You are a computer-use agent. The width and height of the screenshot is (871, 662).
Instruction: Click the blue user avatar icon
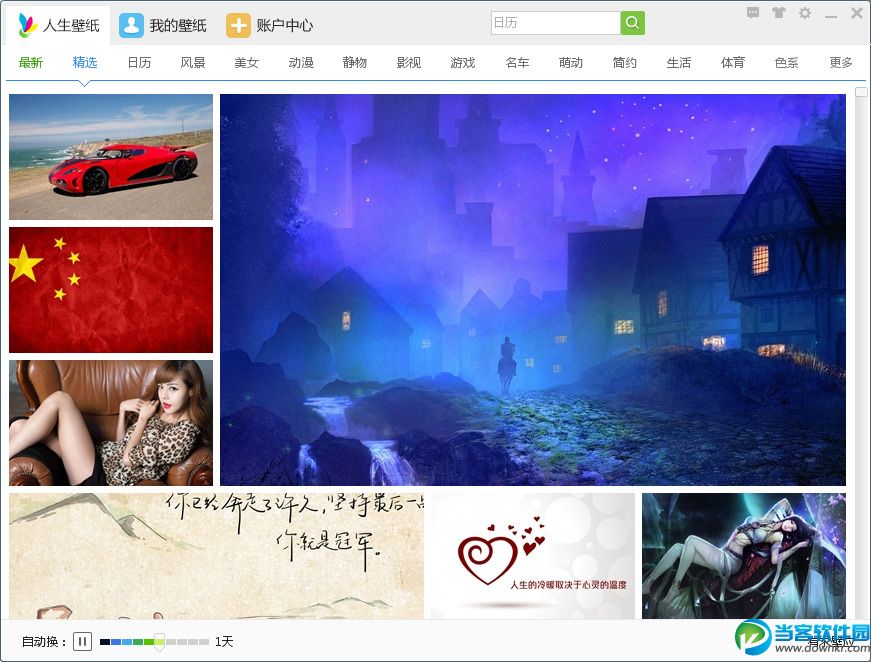coord(131,26)
